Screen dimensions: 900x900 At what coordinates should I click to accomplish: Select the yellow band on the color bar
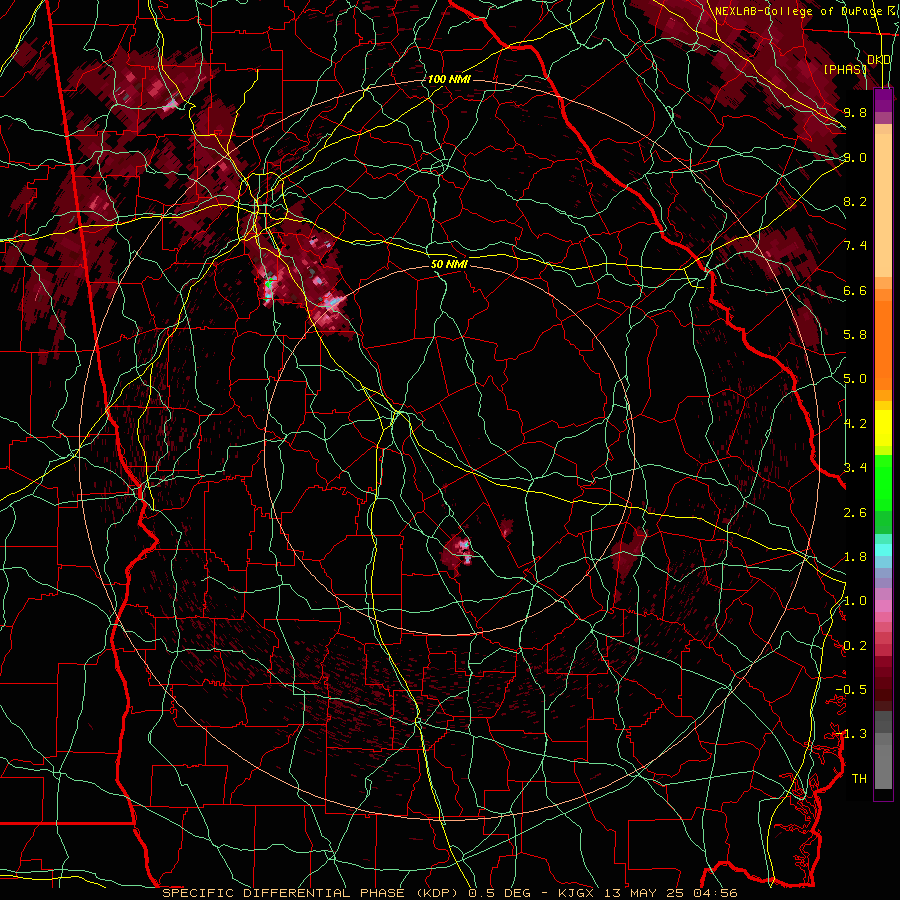tap(883, 428)
